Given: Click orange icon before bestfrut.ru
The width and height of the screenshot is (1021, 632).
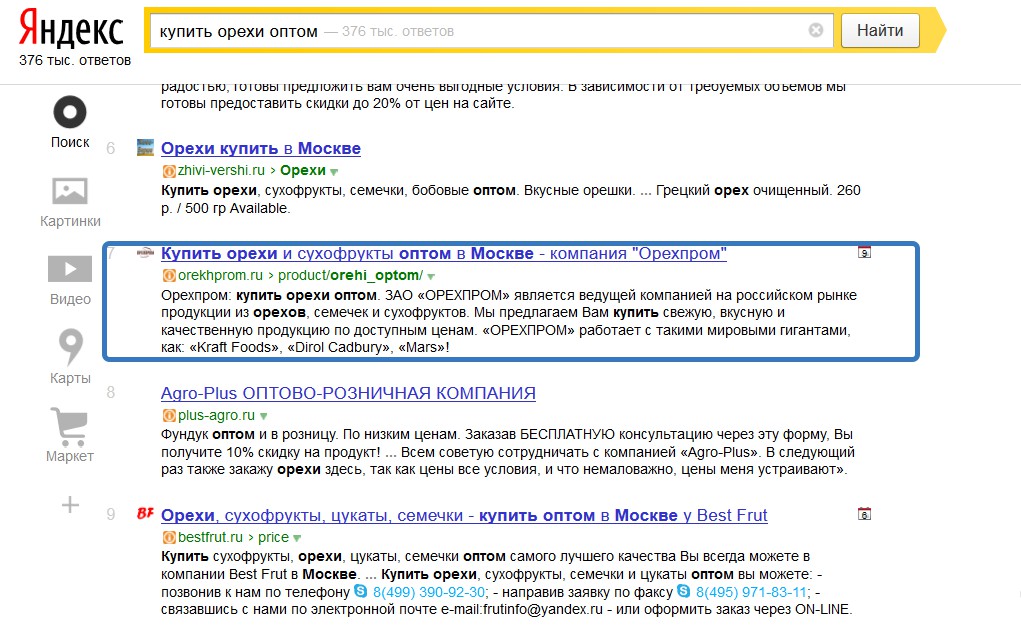Looking at the screenshot, I should point(169,538).
